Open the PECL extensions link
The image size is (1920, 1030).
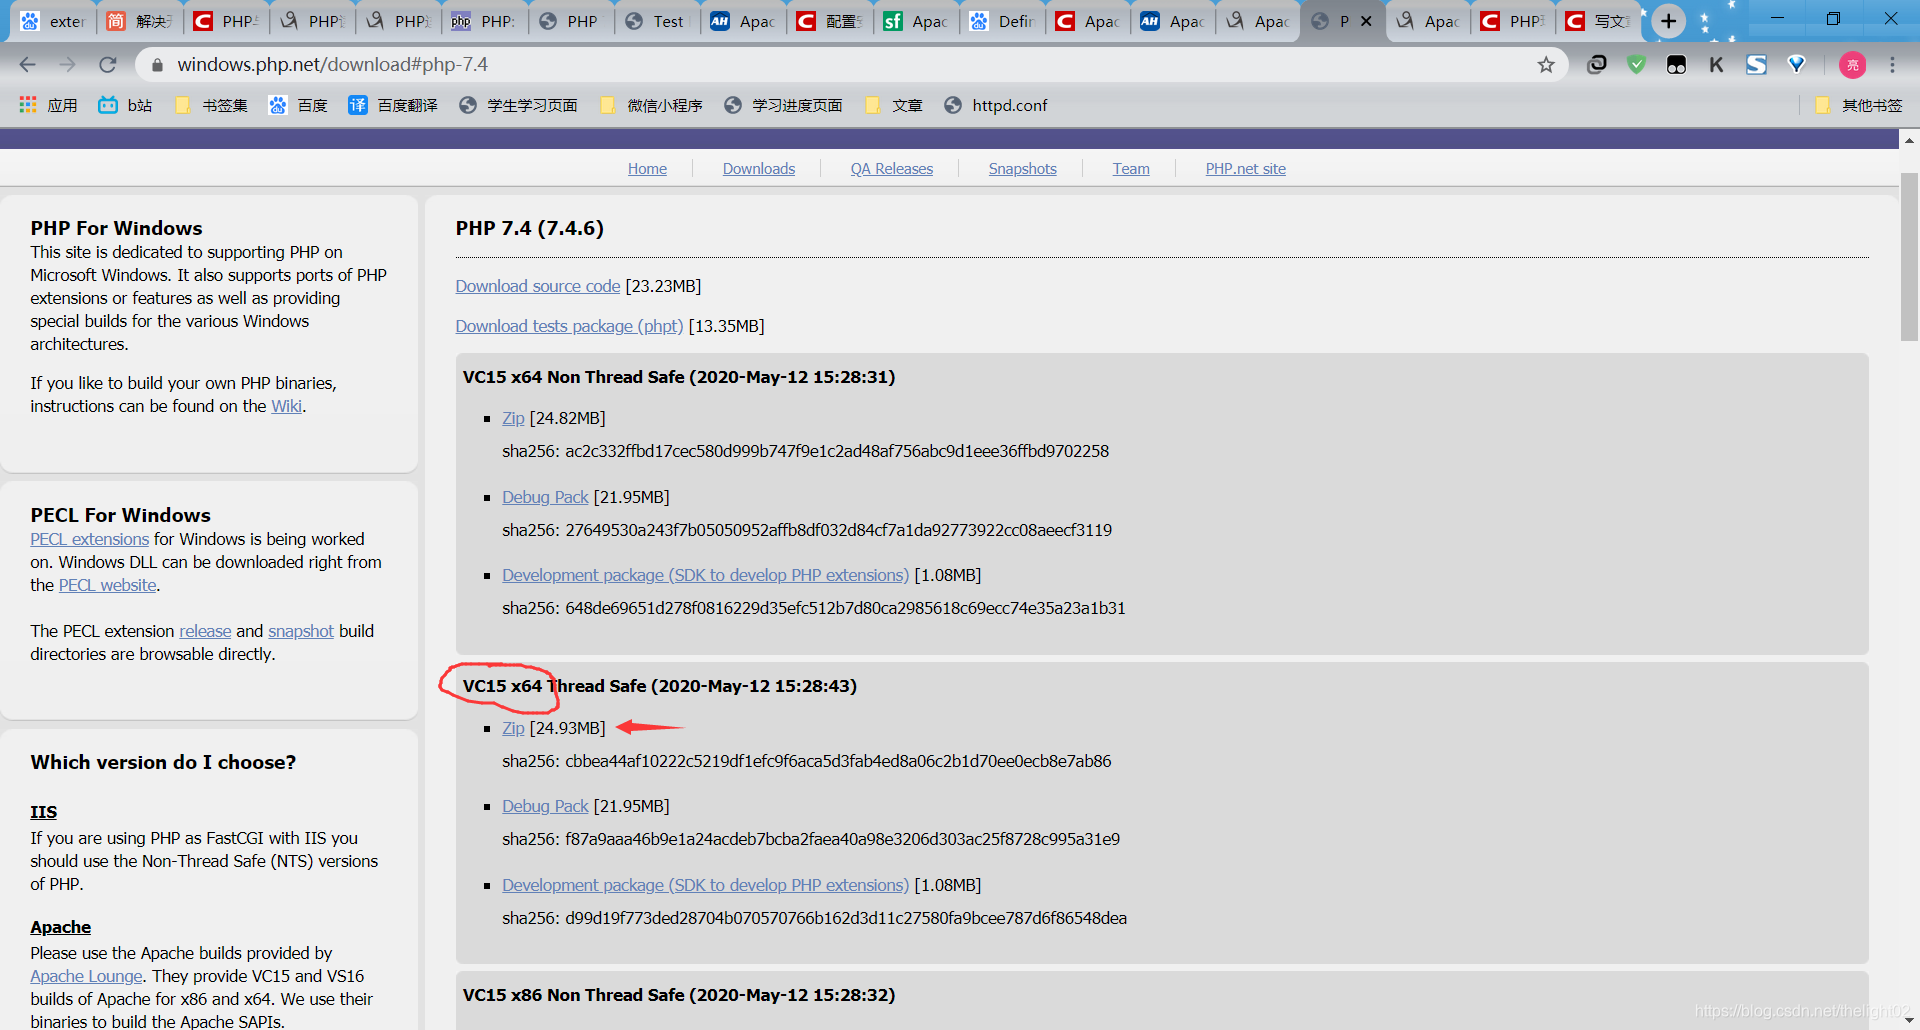click(89, 540)
